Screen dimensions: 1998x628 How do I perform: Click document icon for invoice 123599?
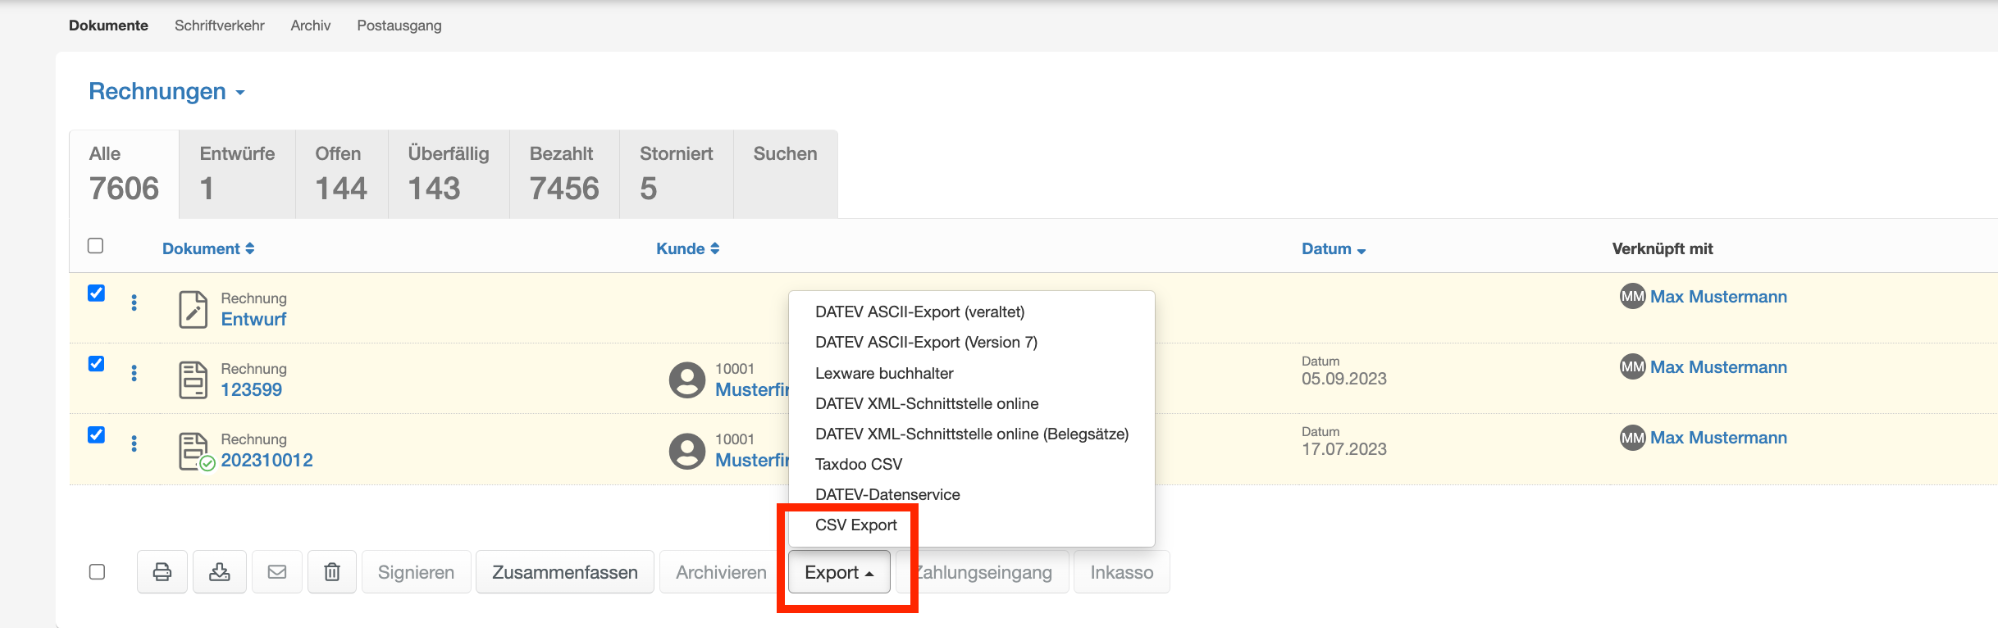tap(193, 380)
